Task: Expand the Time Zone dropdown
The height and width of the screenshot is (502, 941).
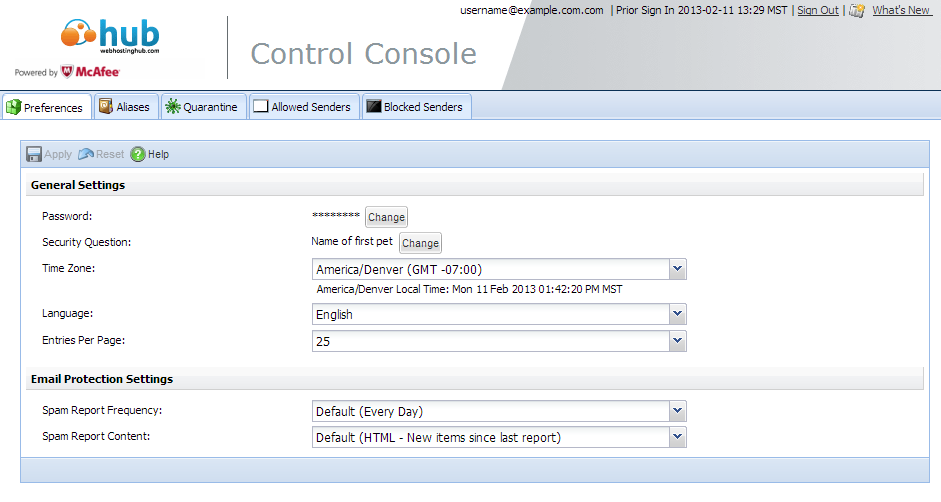Action: [x=677, y=269]
